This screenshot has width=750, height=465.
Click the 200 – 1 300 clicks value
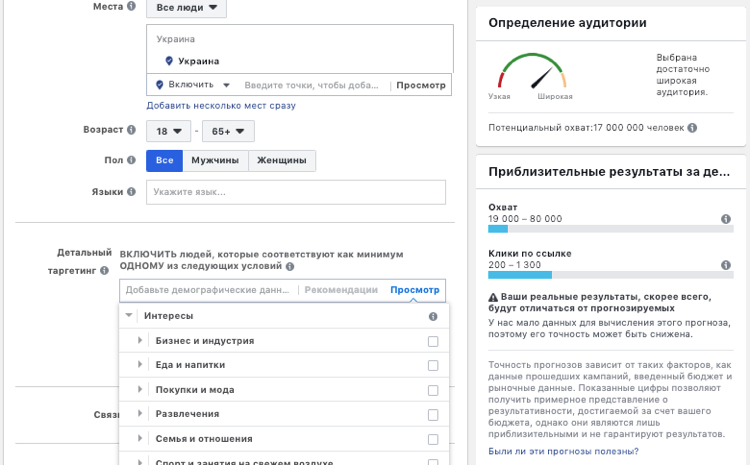tap(515, 265)
